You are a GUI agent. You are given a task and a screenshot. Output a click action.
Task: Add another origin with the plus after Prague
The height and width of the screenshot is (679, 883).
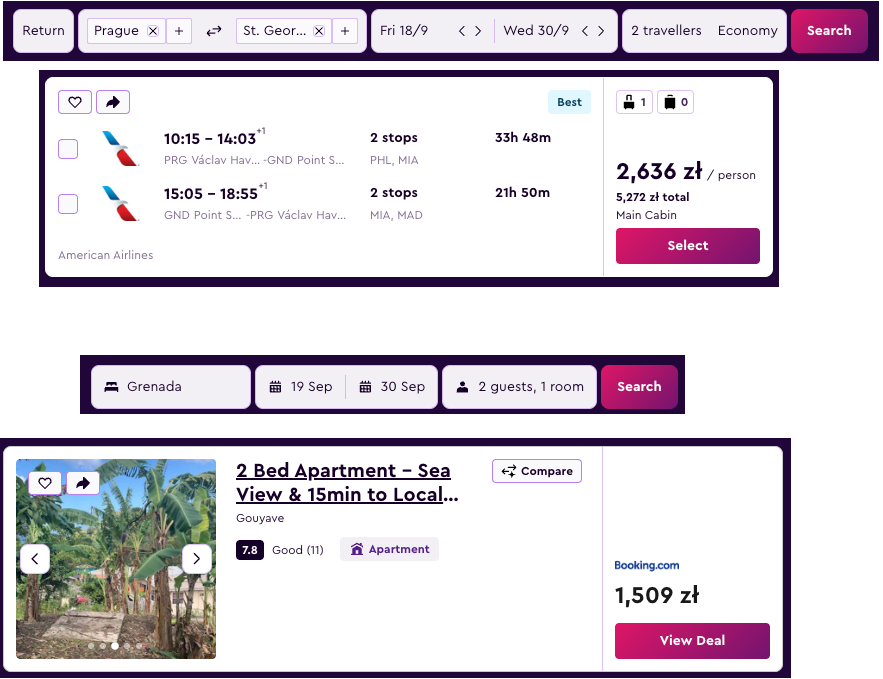(x=179, y=31)
